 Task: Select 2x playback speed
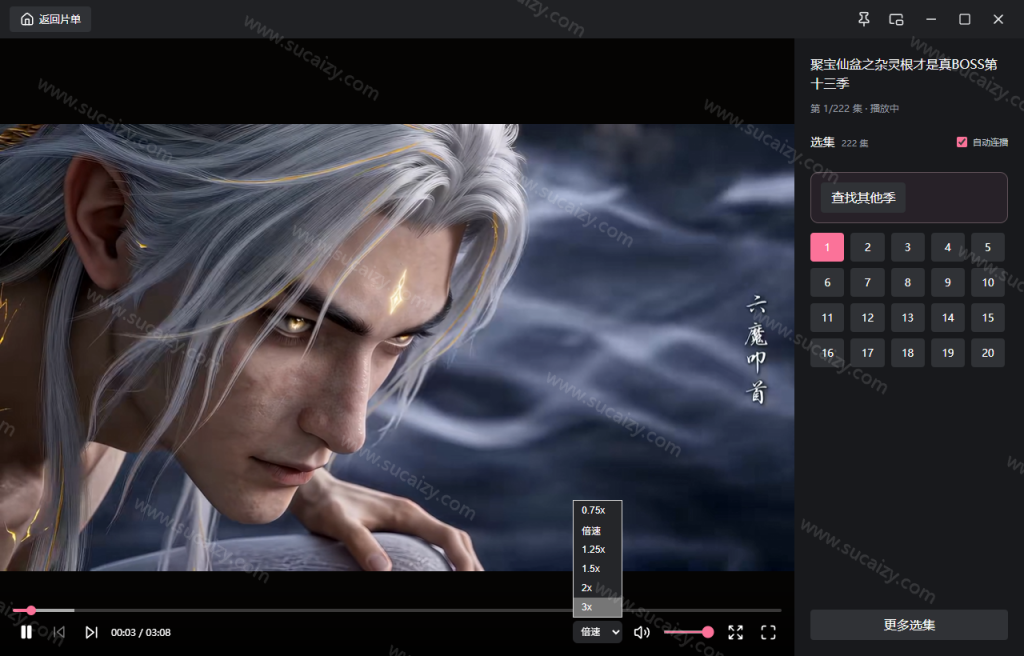coord(597,587)
